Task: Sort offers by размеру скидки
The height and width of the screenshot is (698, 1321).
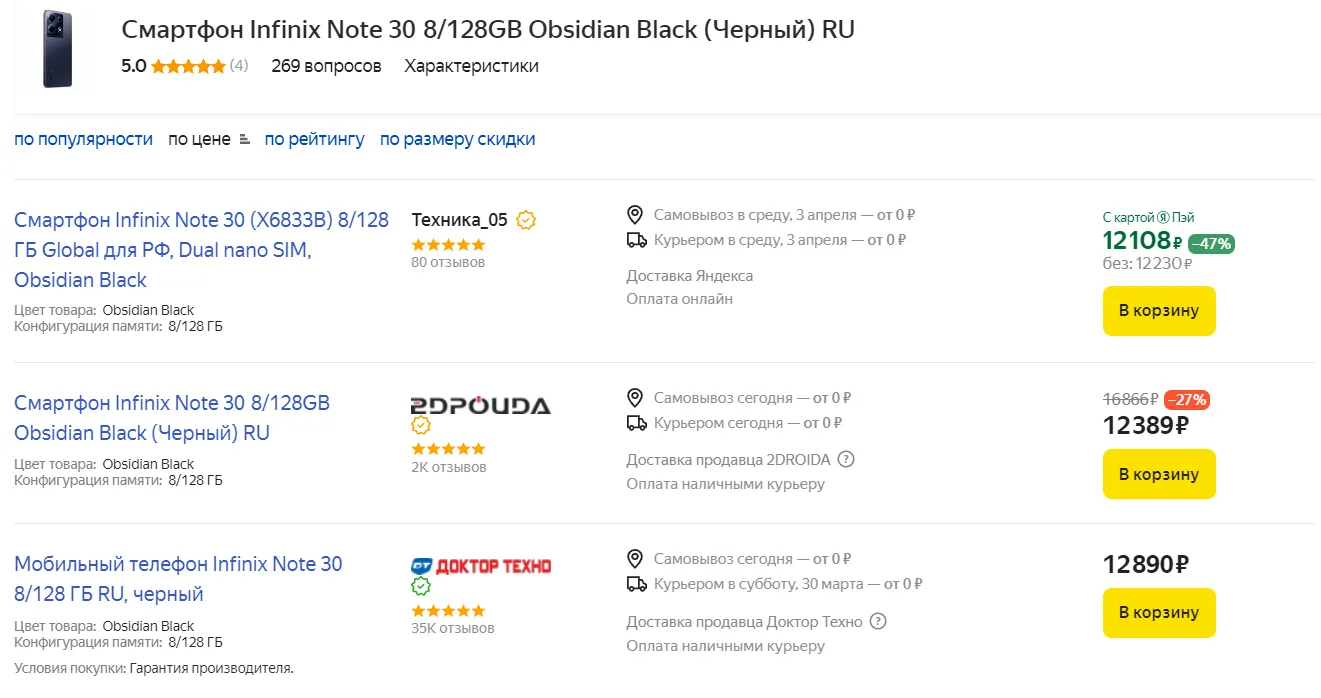Action: (457, 139)
